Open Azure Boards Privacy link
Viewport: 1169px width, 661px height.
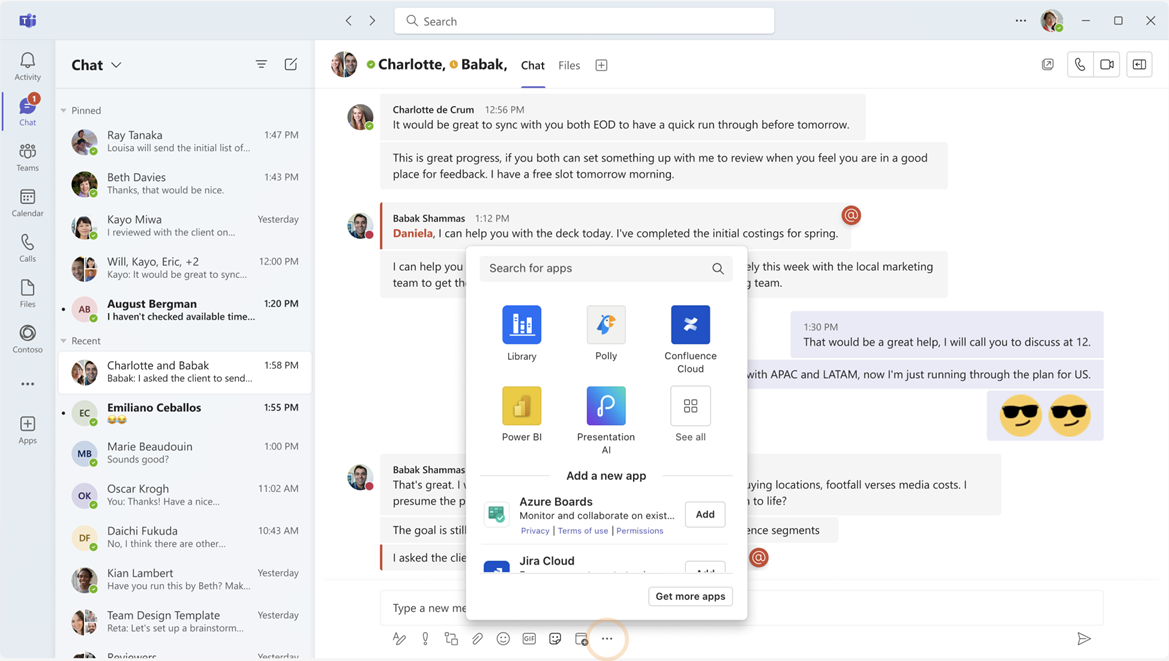click(x=535, y=531)
